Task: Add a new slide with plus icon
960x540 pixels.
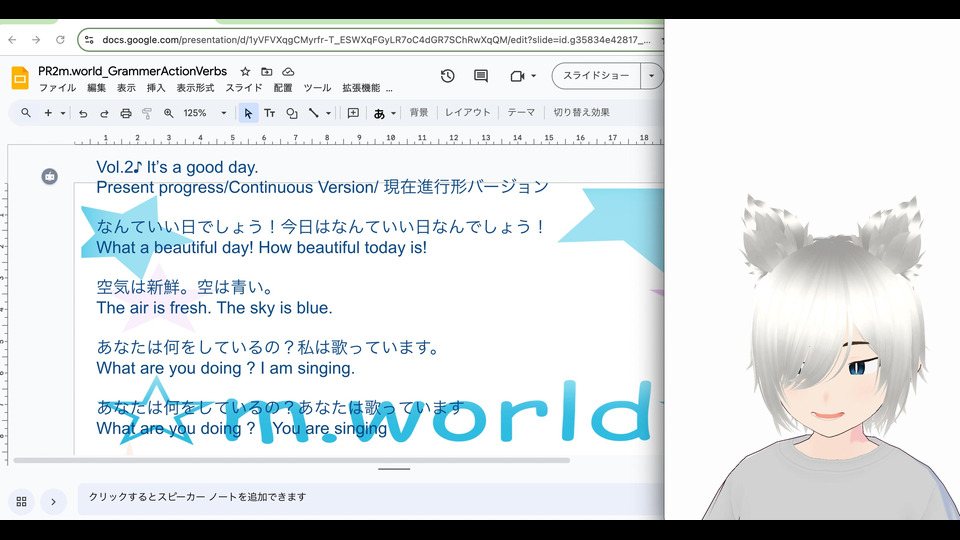Action: point(48,113)
